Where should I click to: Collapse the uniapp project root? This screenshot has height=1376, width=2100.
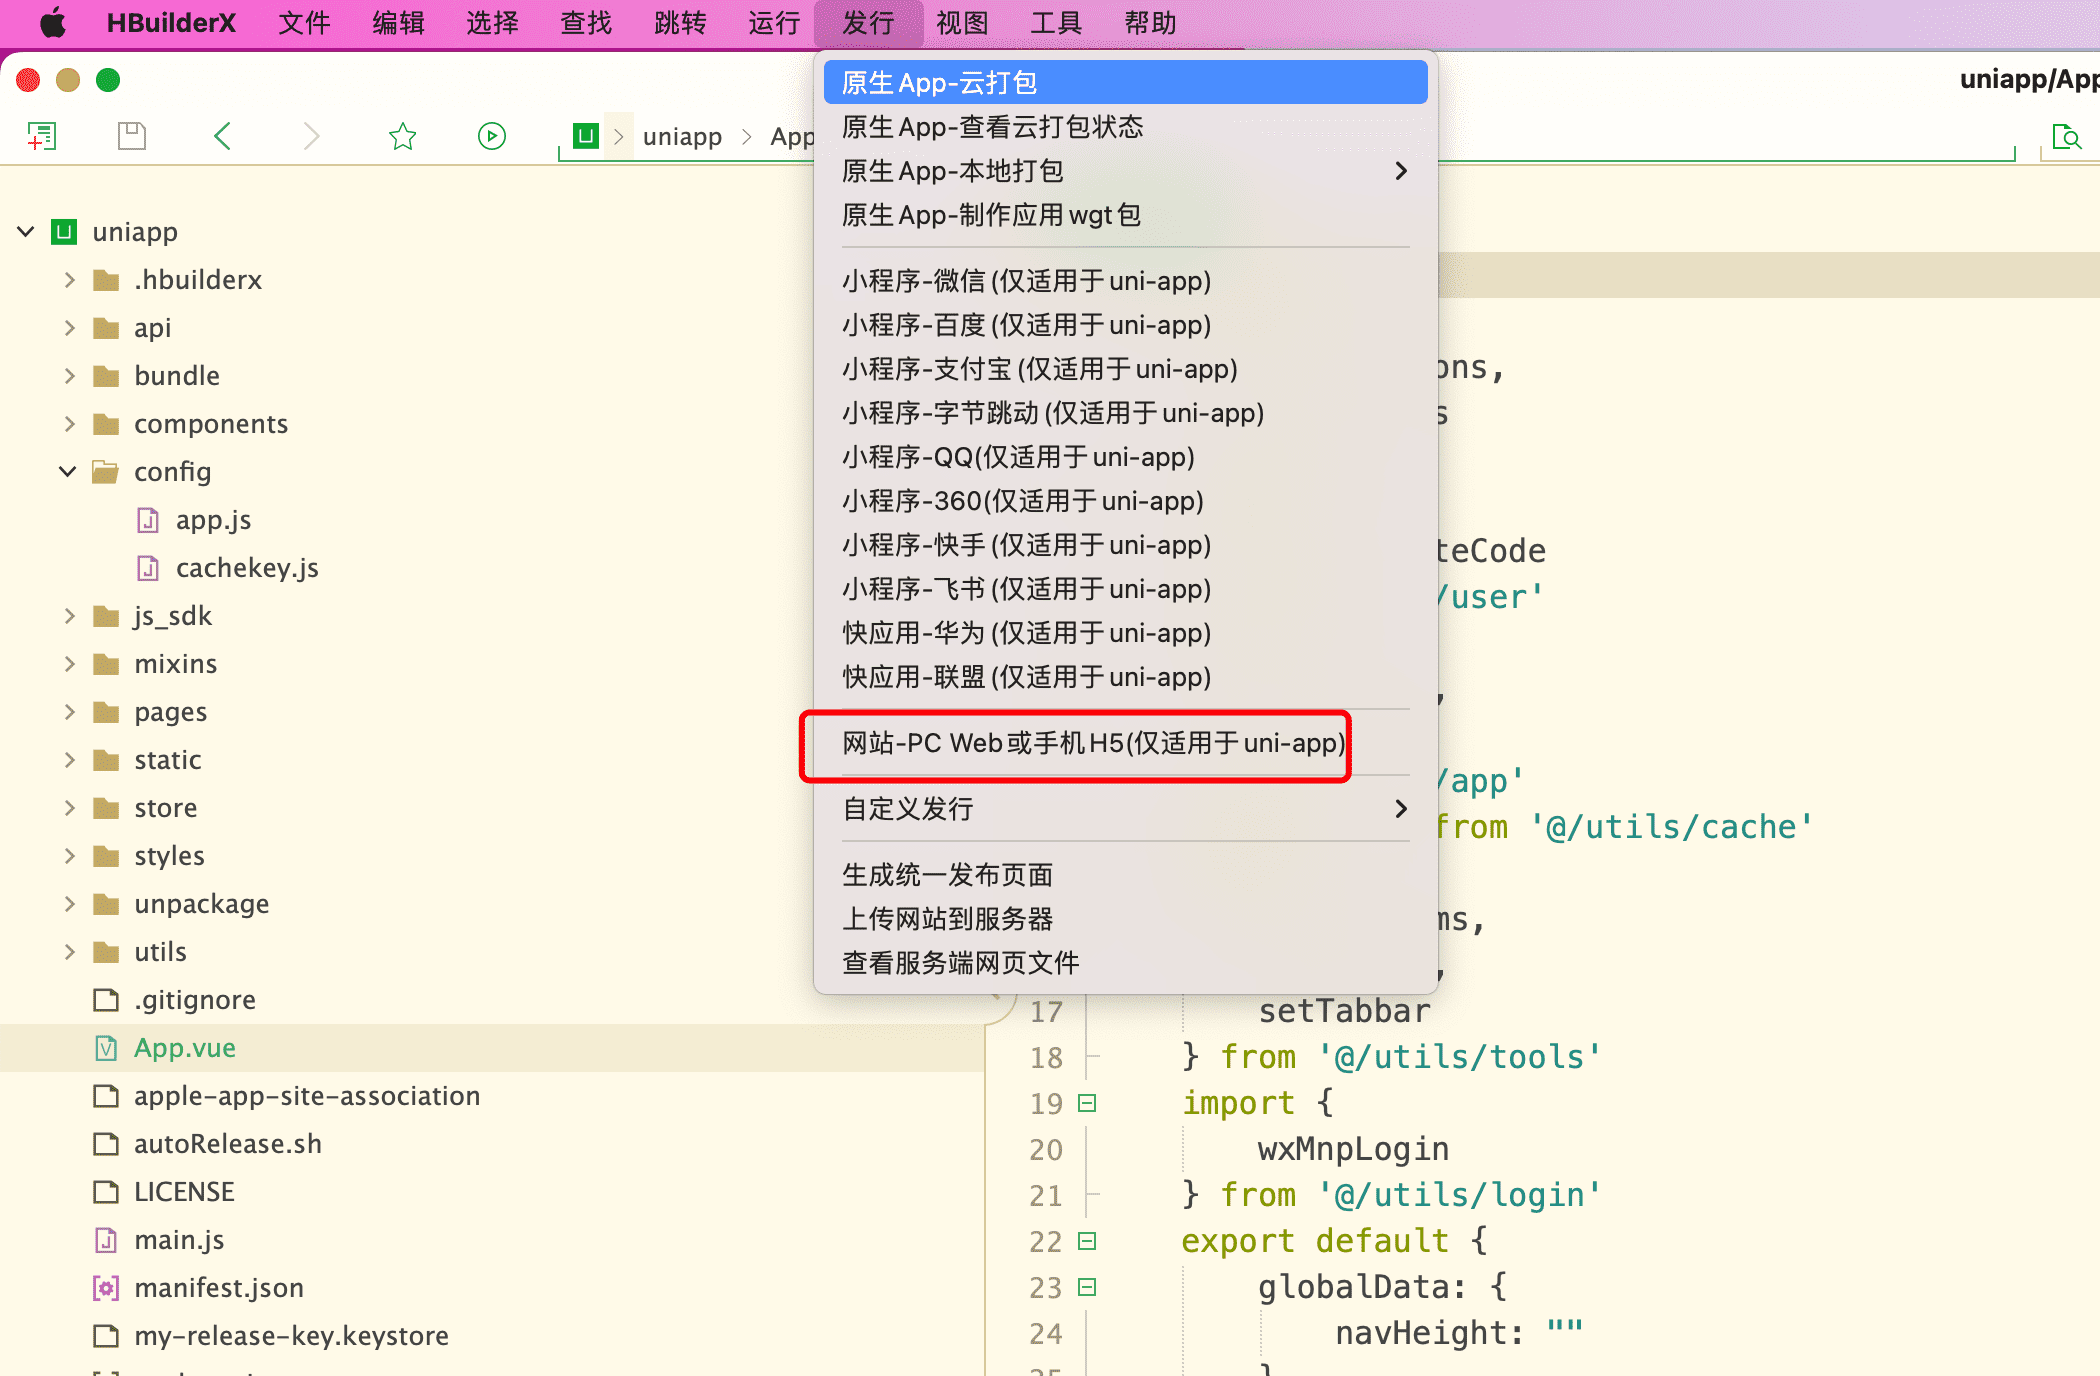click(x=26, y=232)
